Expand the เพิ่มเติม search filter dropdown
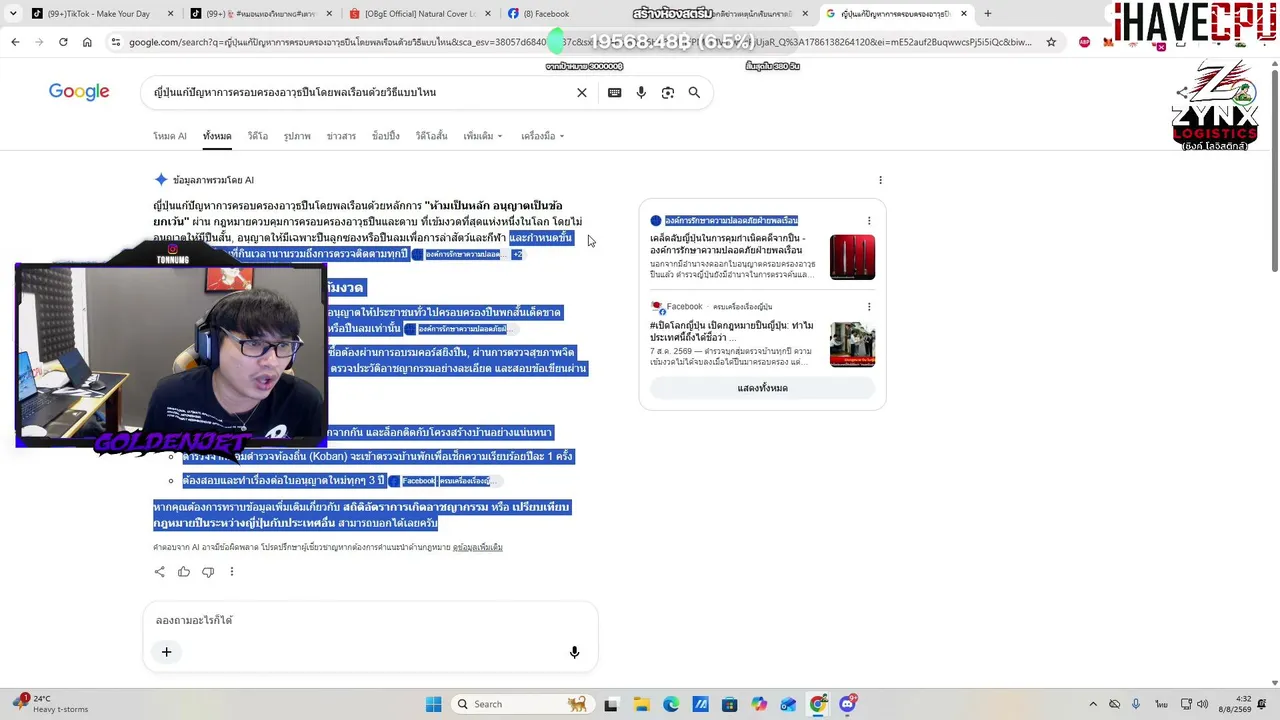The image size is (1280, 720). click(x=483, y=136)
